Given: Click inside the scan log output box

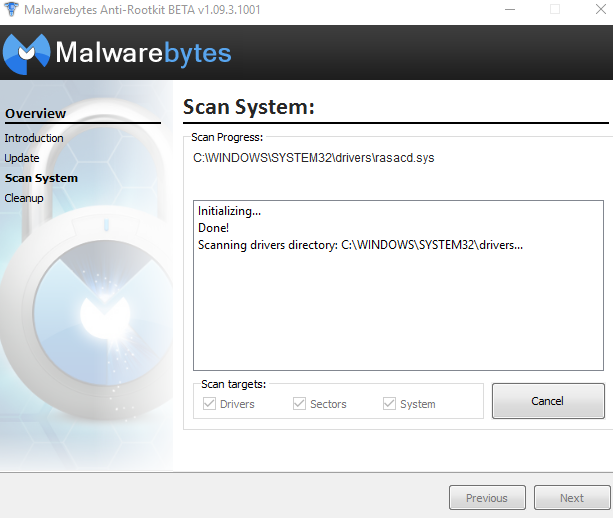Looking at the screenshot, I should click(398, 320).
